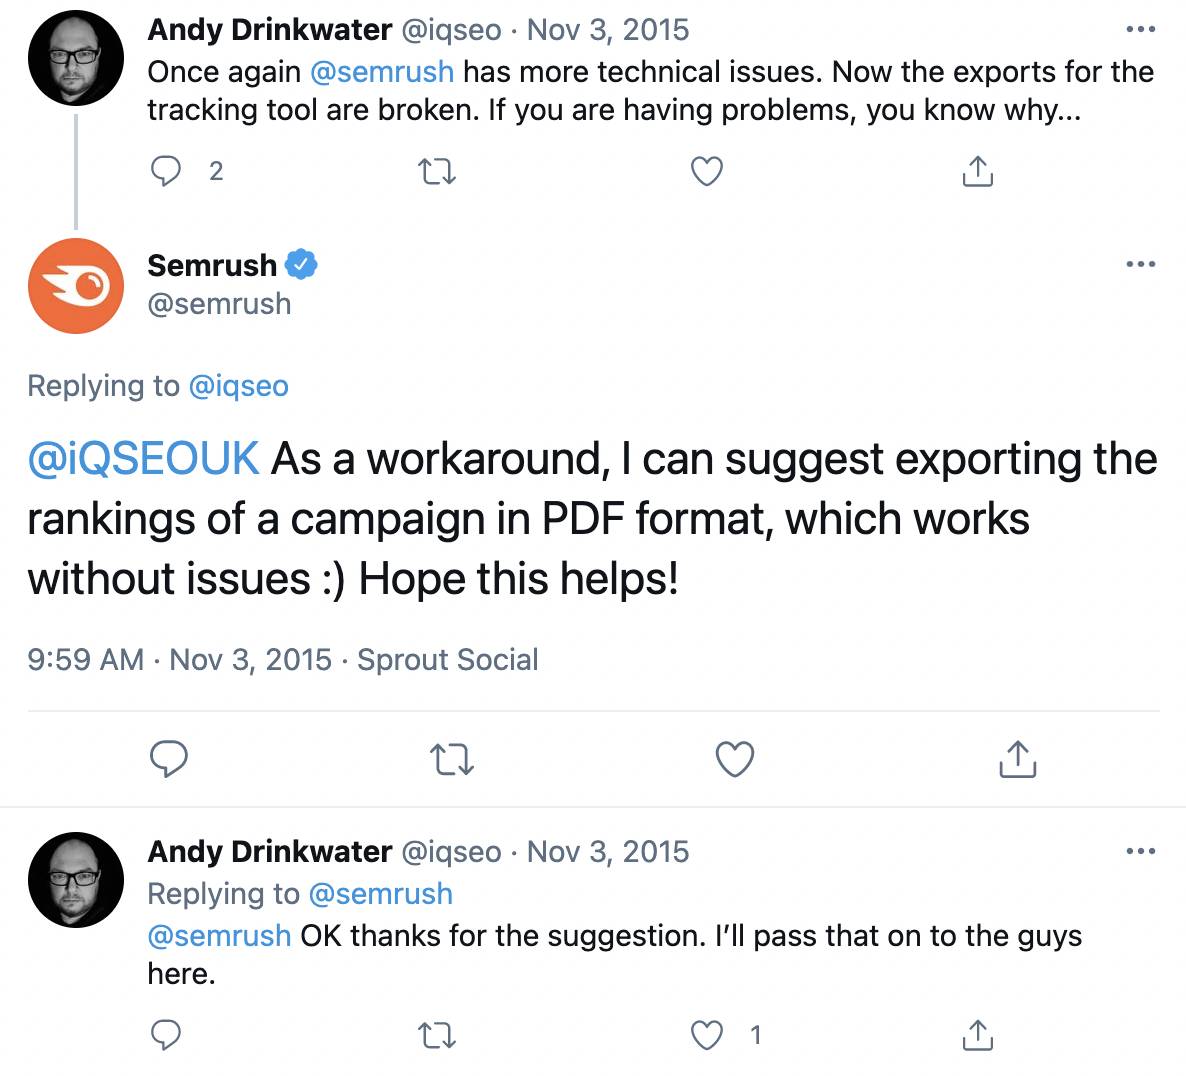Open the Sprout Social source link
The width and height of the screenshot is (1186, 1076).
click(448, 659)
